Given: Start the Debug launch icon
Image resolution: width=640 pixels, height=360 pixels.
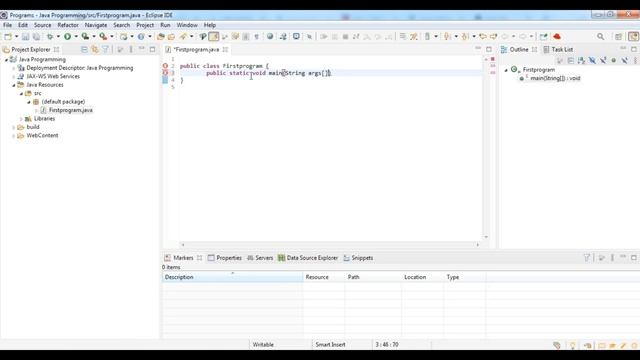Looking at the screenshot, I should 50,37.
